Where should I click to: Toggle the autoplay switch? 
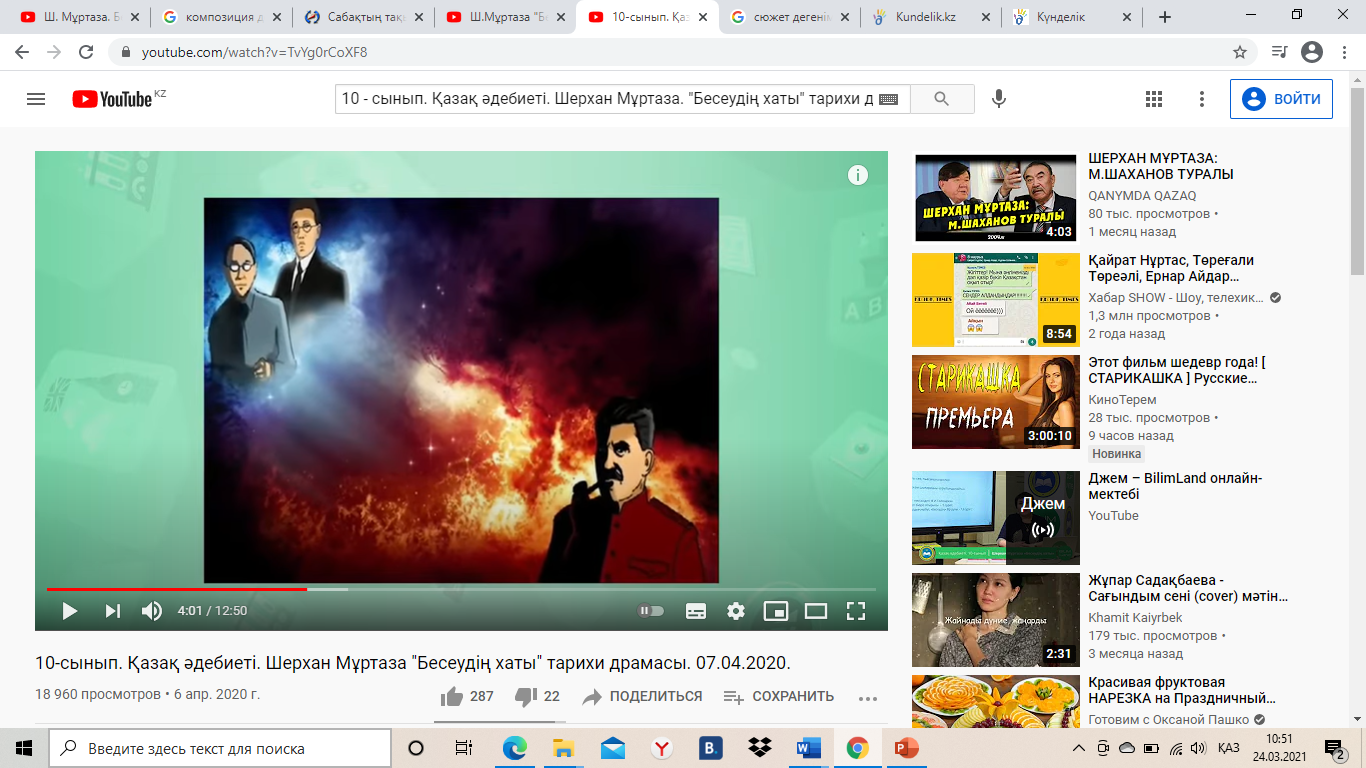651,611
